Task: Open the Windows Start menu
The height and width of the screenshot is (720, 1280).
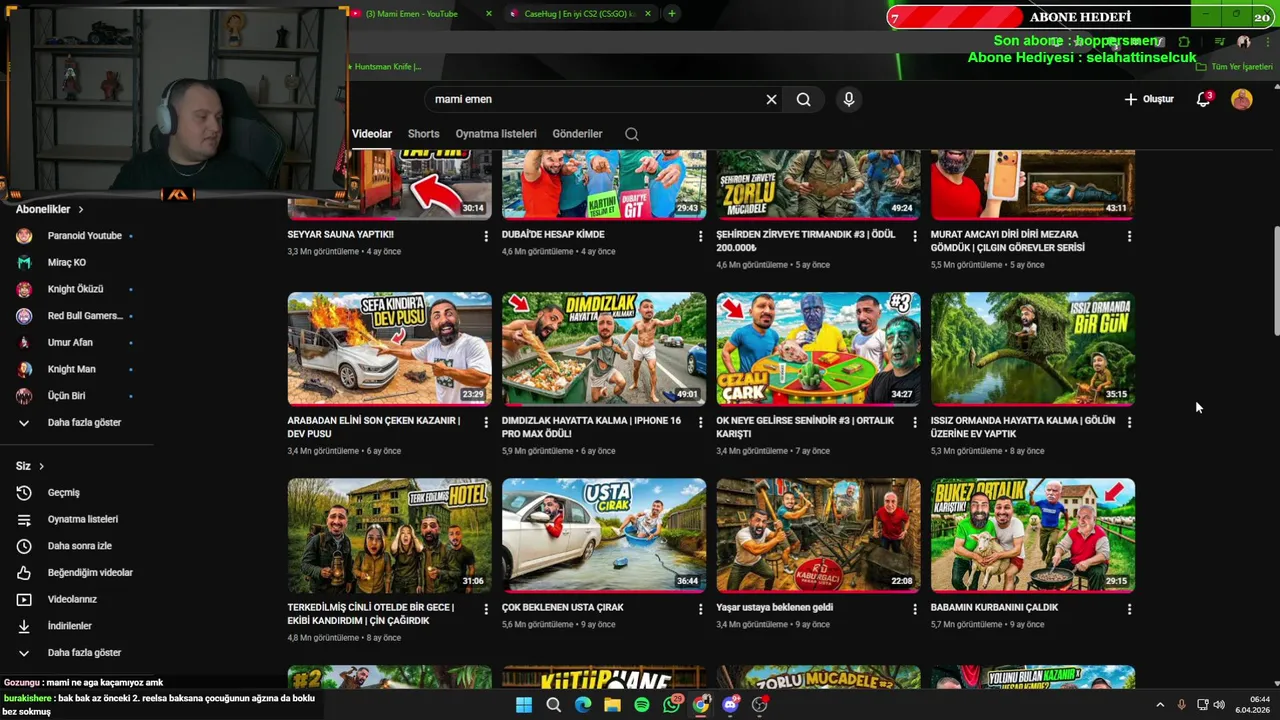Action: 524,705
